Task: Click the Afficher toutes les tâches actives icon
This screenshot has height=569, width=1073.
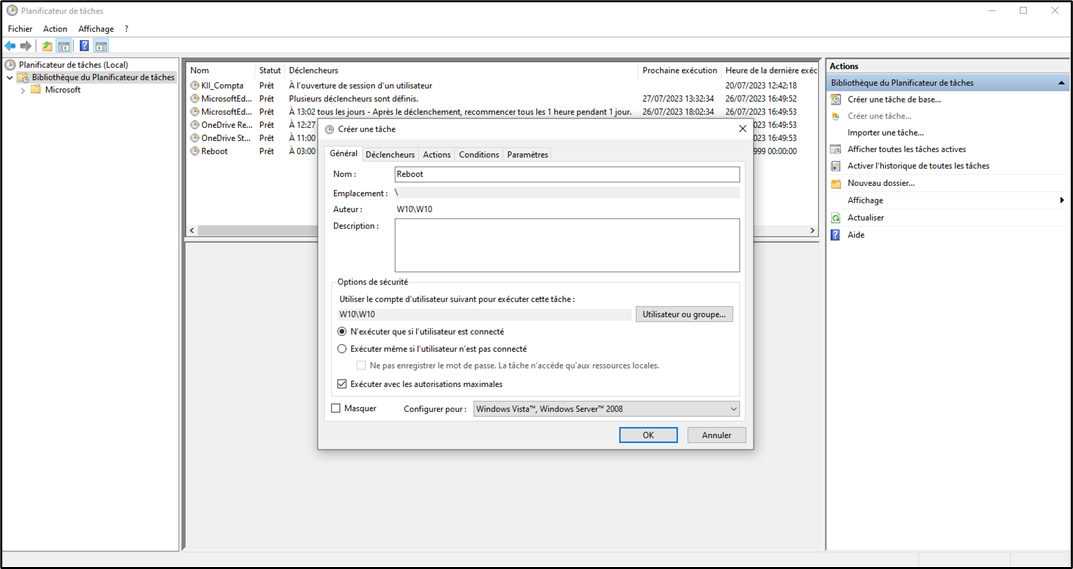Action: click(836, 149)
